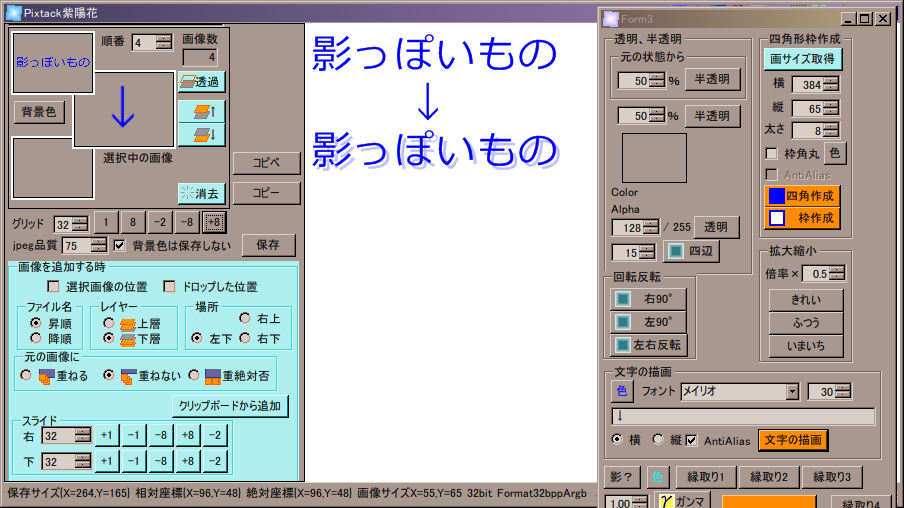Enable ドロップした位置 checkbox
The height and width of the screenshot is (508, 904).
tap(170, 287)
